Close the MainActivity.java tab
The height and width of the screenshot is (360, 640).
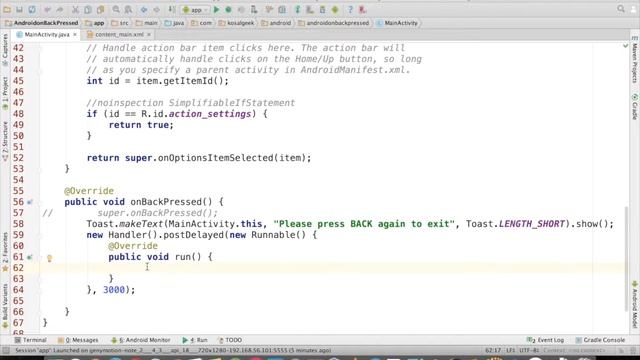coord(75,35)
